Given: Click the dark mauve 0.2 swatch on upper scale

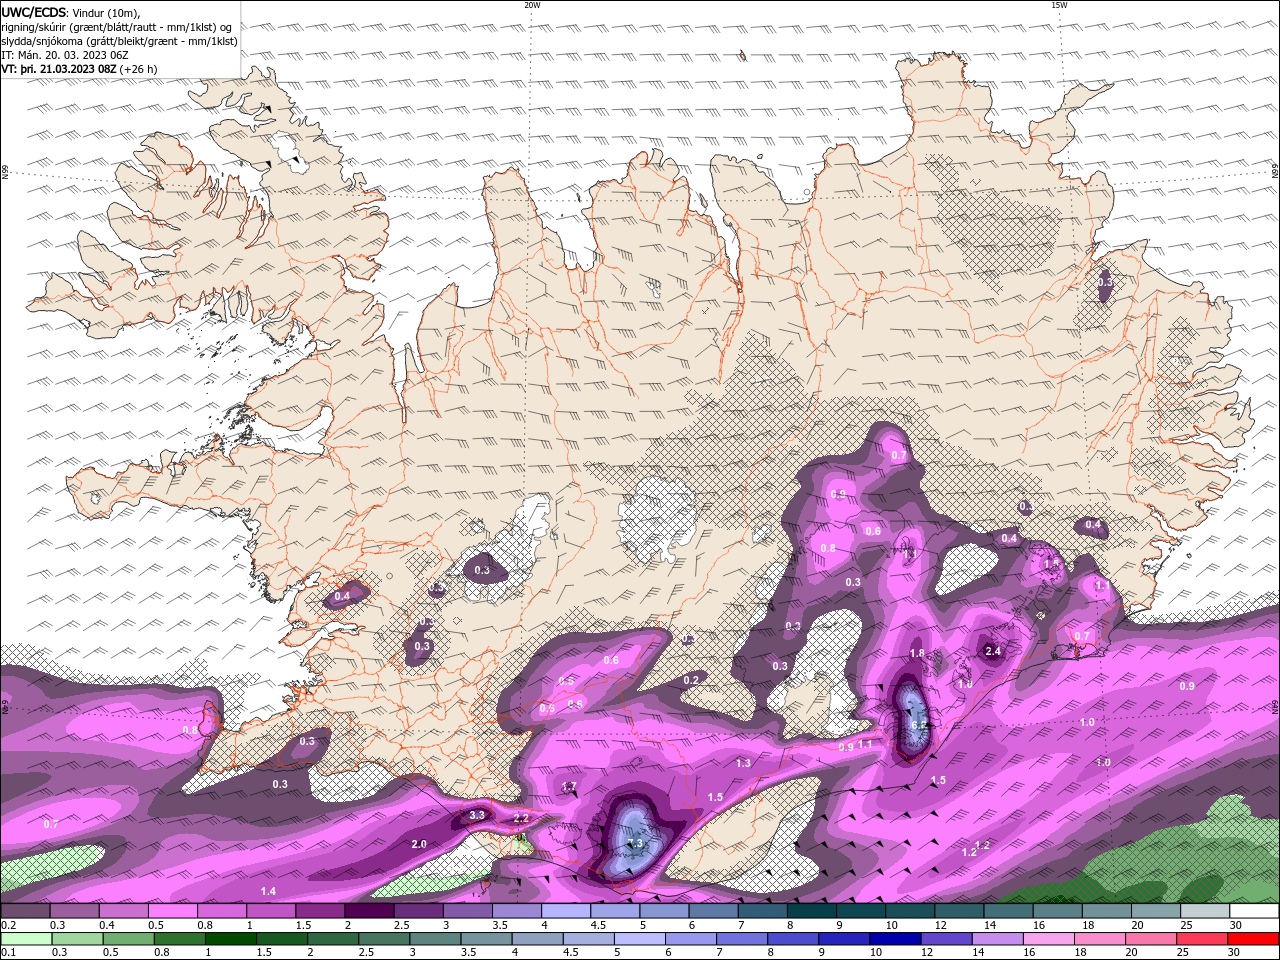Looking at the screenshot, I should coord(25,911).
